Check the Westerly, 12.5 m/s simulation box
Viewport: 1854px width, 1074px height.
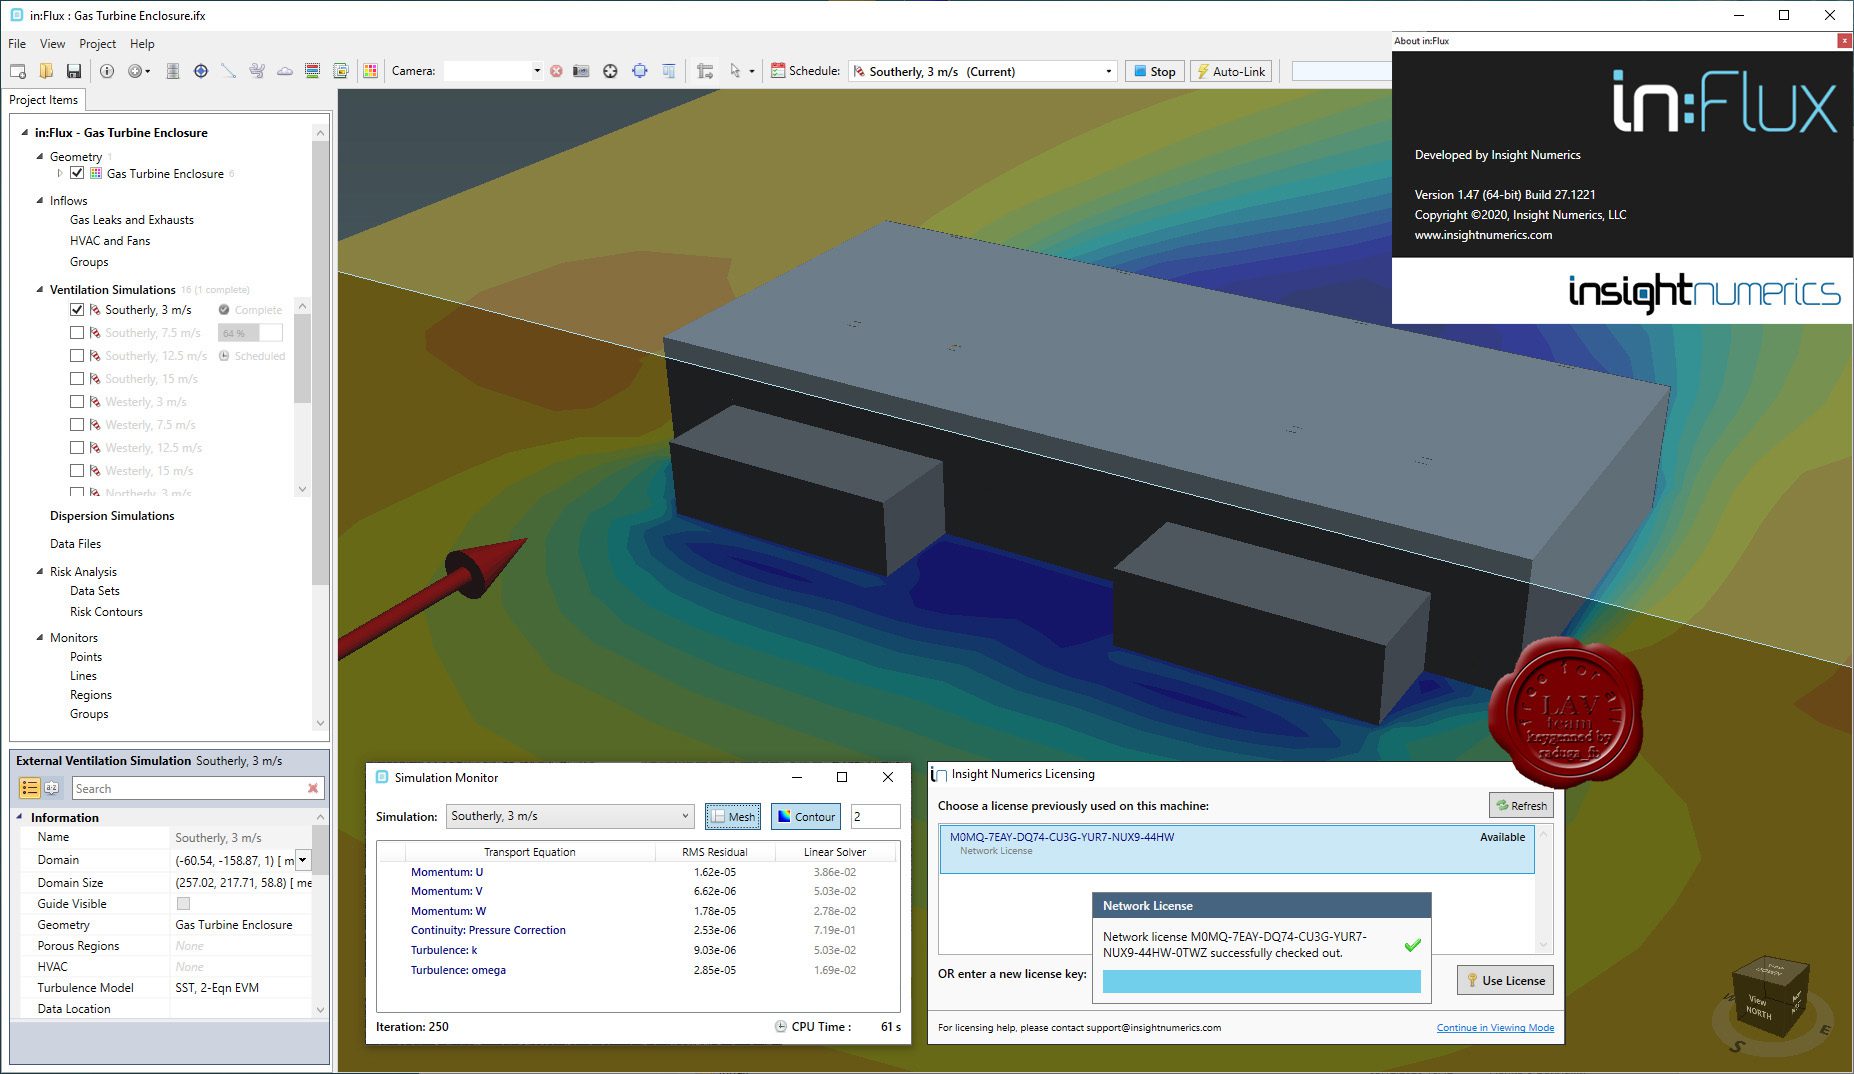77,447
